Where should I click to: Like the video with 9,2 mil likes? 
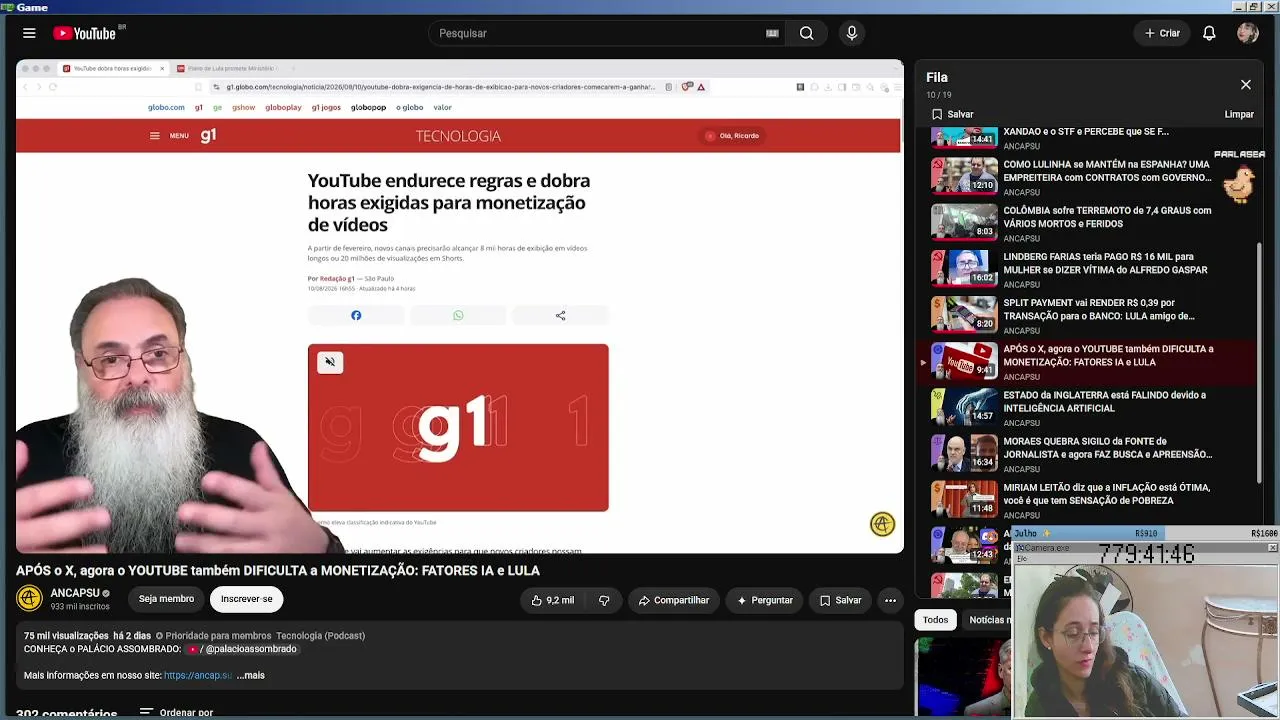[553, 600]
